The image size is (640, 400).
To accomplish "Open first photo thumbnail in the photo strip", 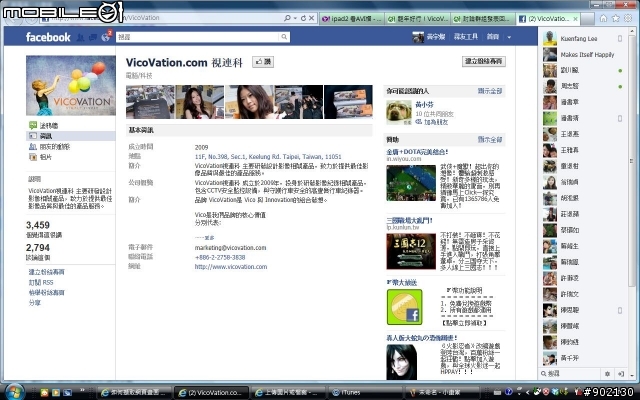I will pos(150,102).
